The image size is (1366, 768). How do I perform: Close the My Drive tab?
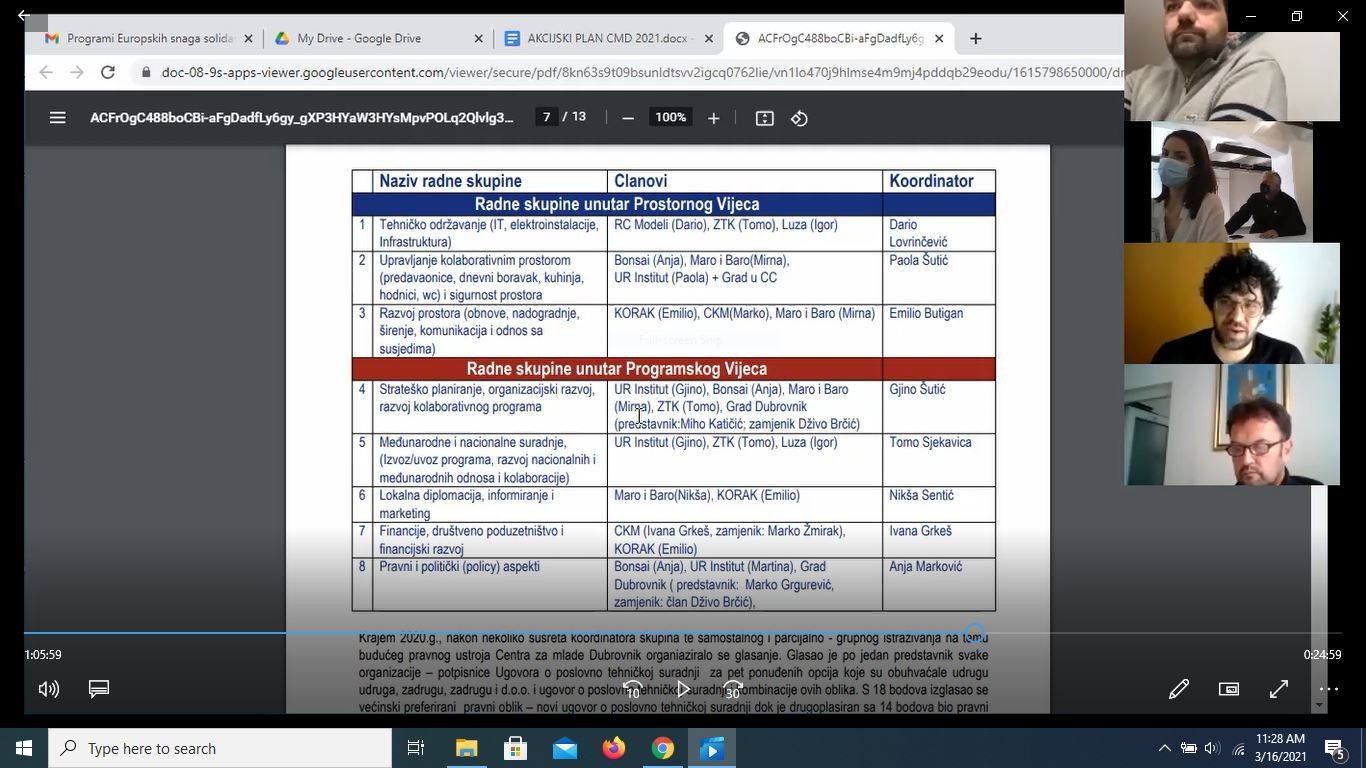[x=478, y=38]
